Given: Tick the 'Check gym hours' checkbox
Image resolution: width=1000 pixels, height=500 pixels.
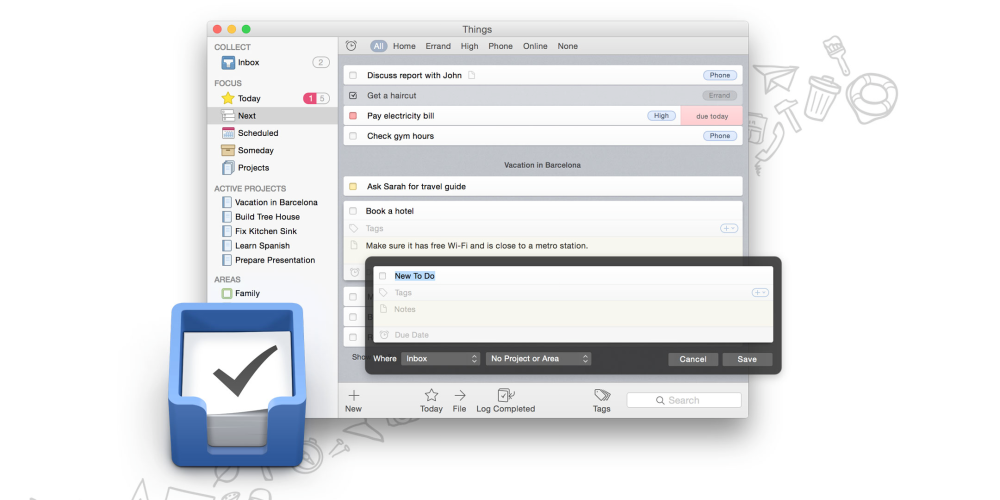Looking at the screenshot, I should coord(352,136).
